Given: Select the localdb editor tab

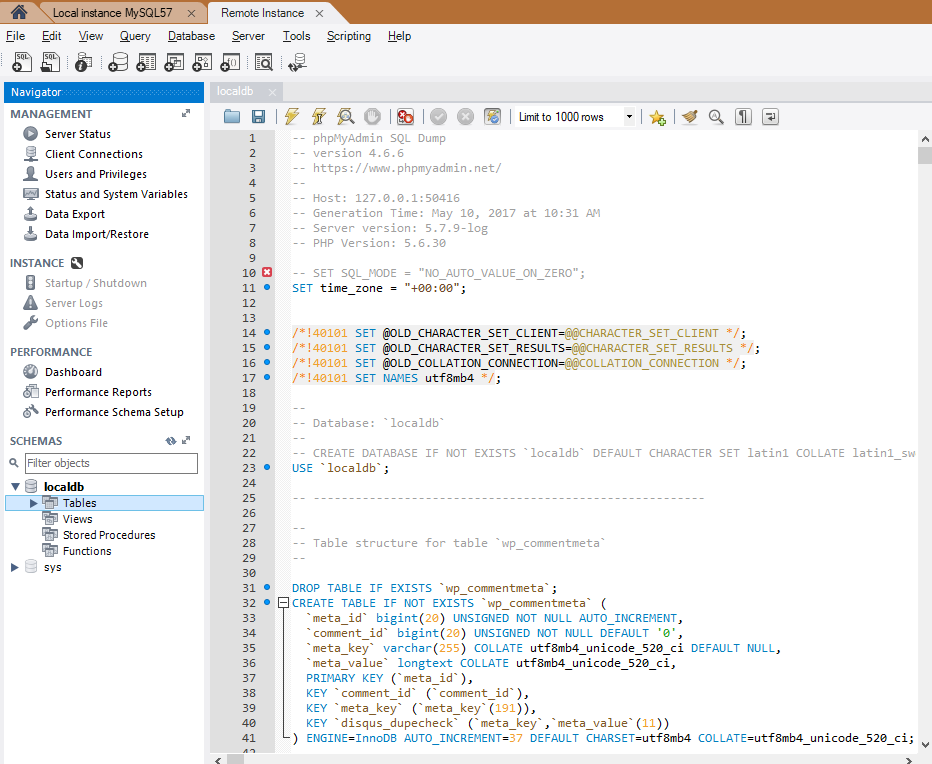Looking at the screenshot, I should pos(235,91).
